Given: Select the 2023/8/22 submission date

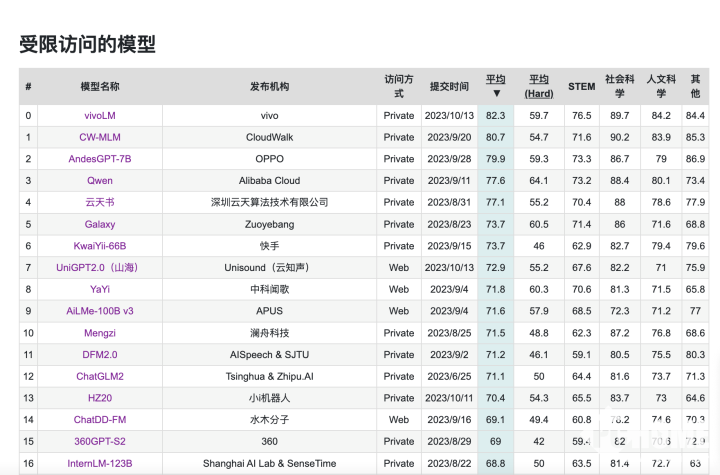Looking at the screenshot, I should [x=449, y=464].
